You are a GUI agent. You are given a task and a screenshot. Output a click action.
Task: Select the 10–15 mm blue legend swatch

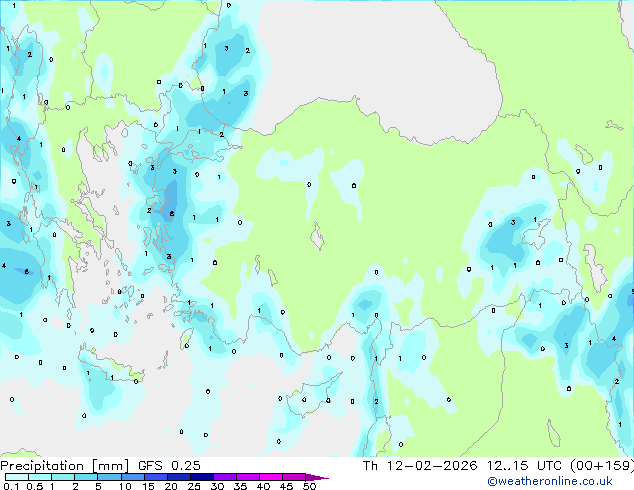click(132, 477)
